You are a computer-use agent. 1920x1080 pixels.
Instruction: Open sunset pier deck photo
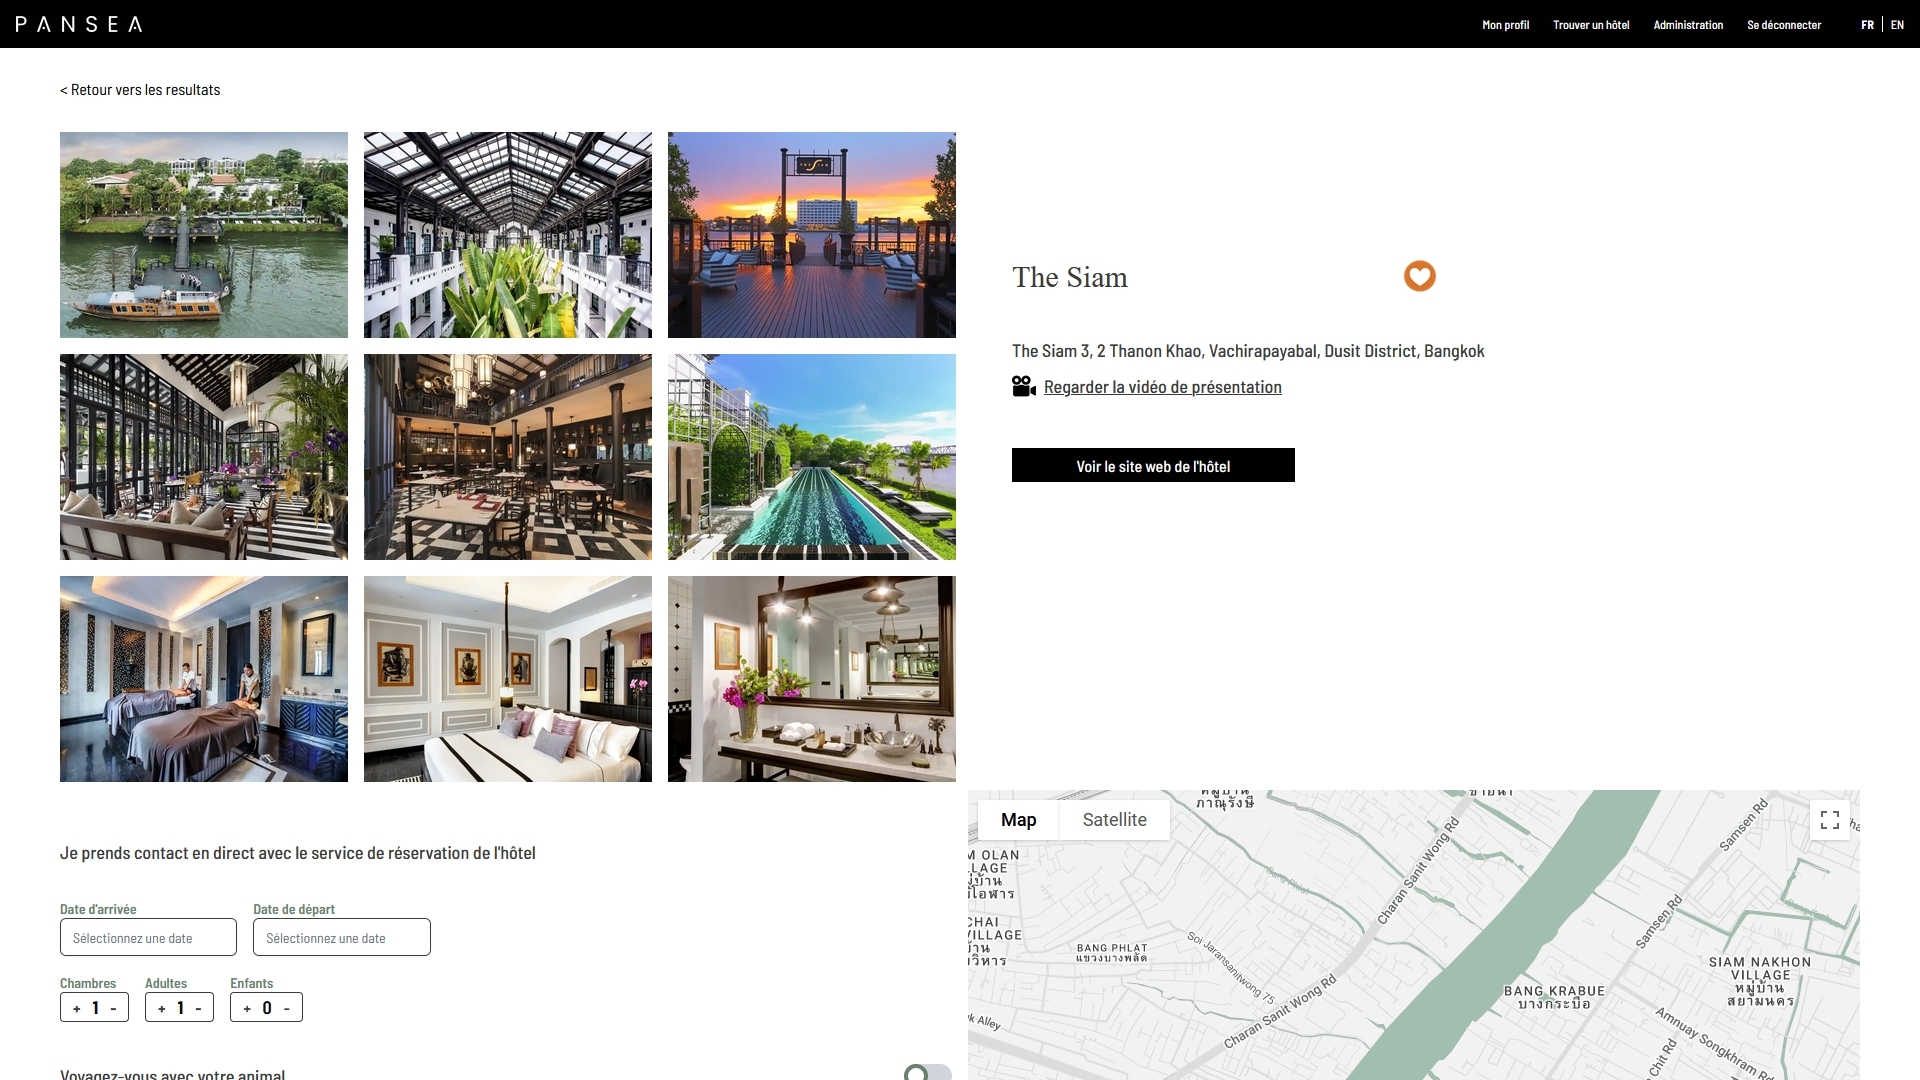click(812, 235)
